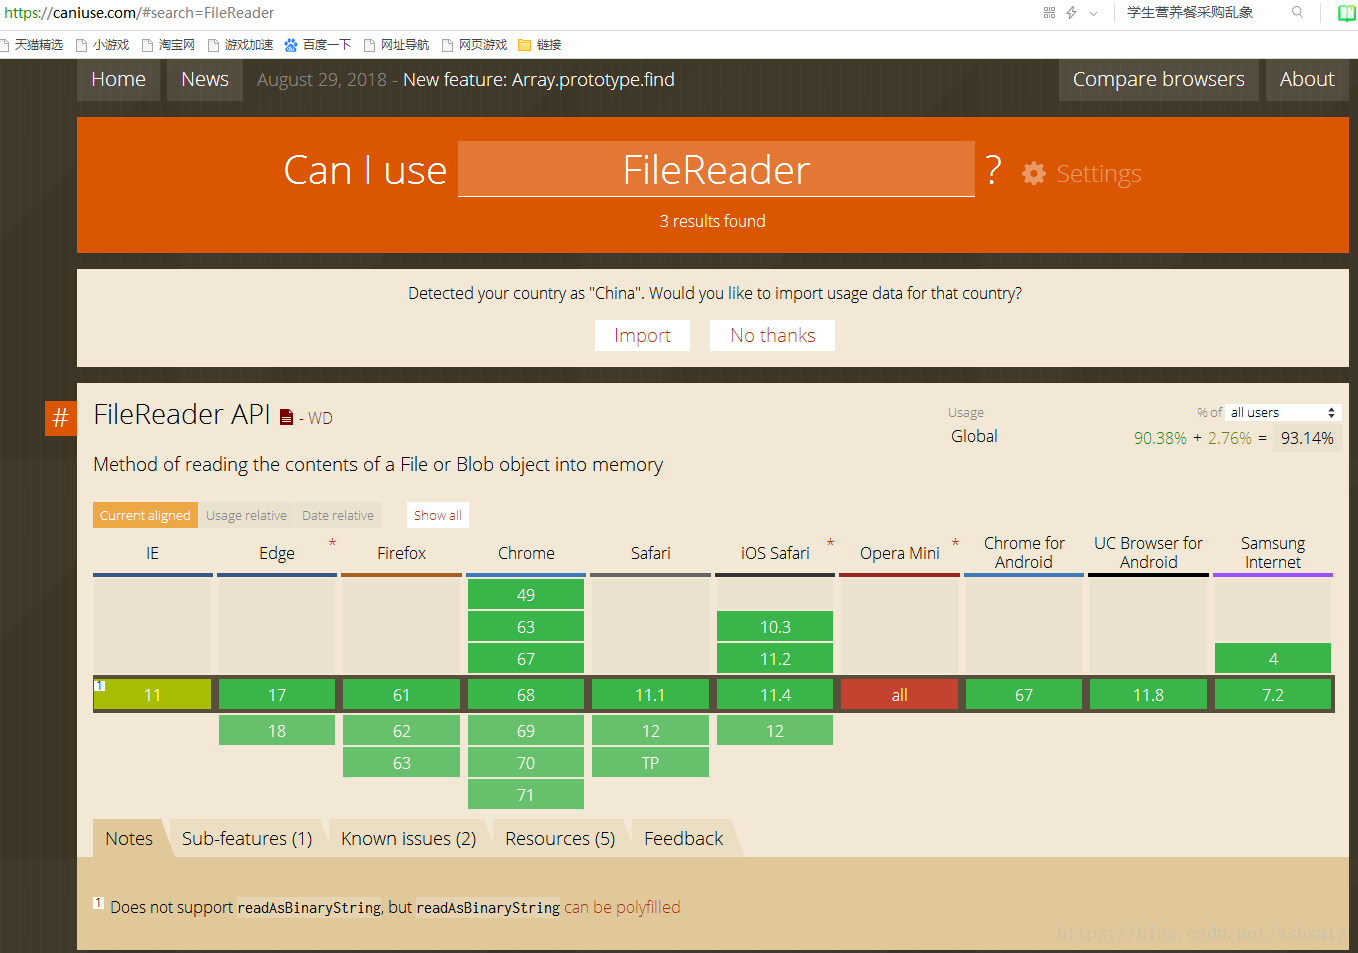
Task: Click the Firefox column header
Action: click(x=401, y=553)
